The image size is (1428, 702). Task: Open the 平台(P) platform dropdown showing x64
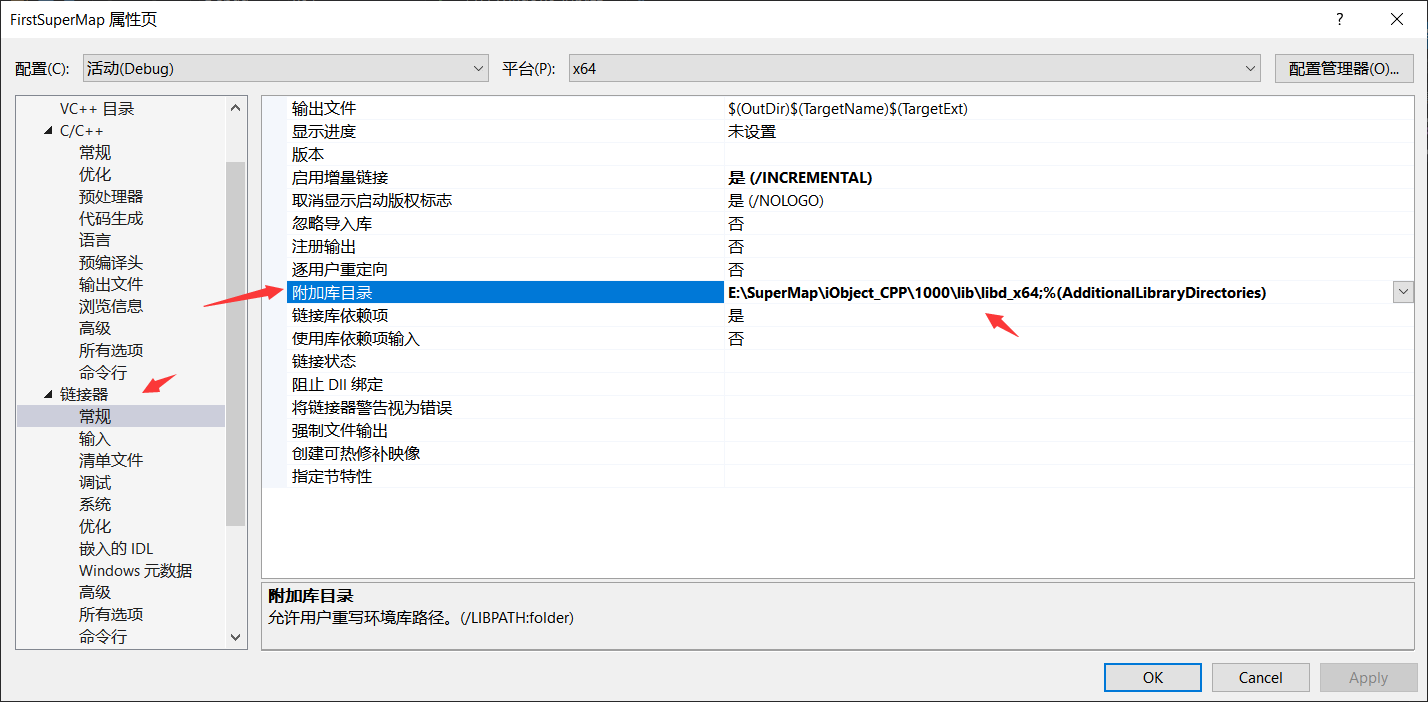tap(1250, 68)
